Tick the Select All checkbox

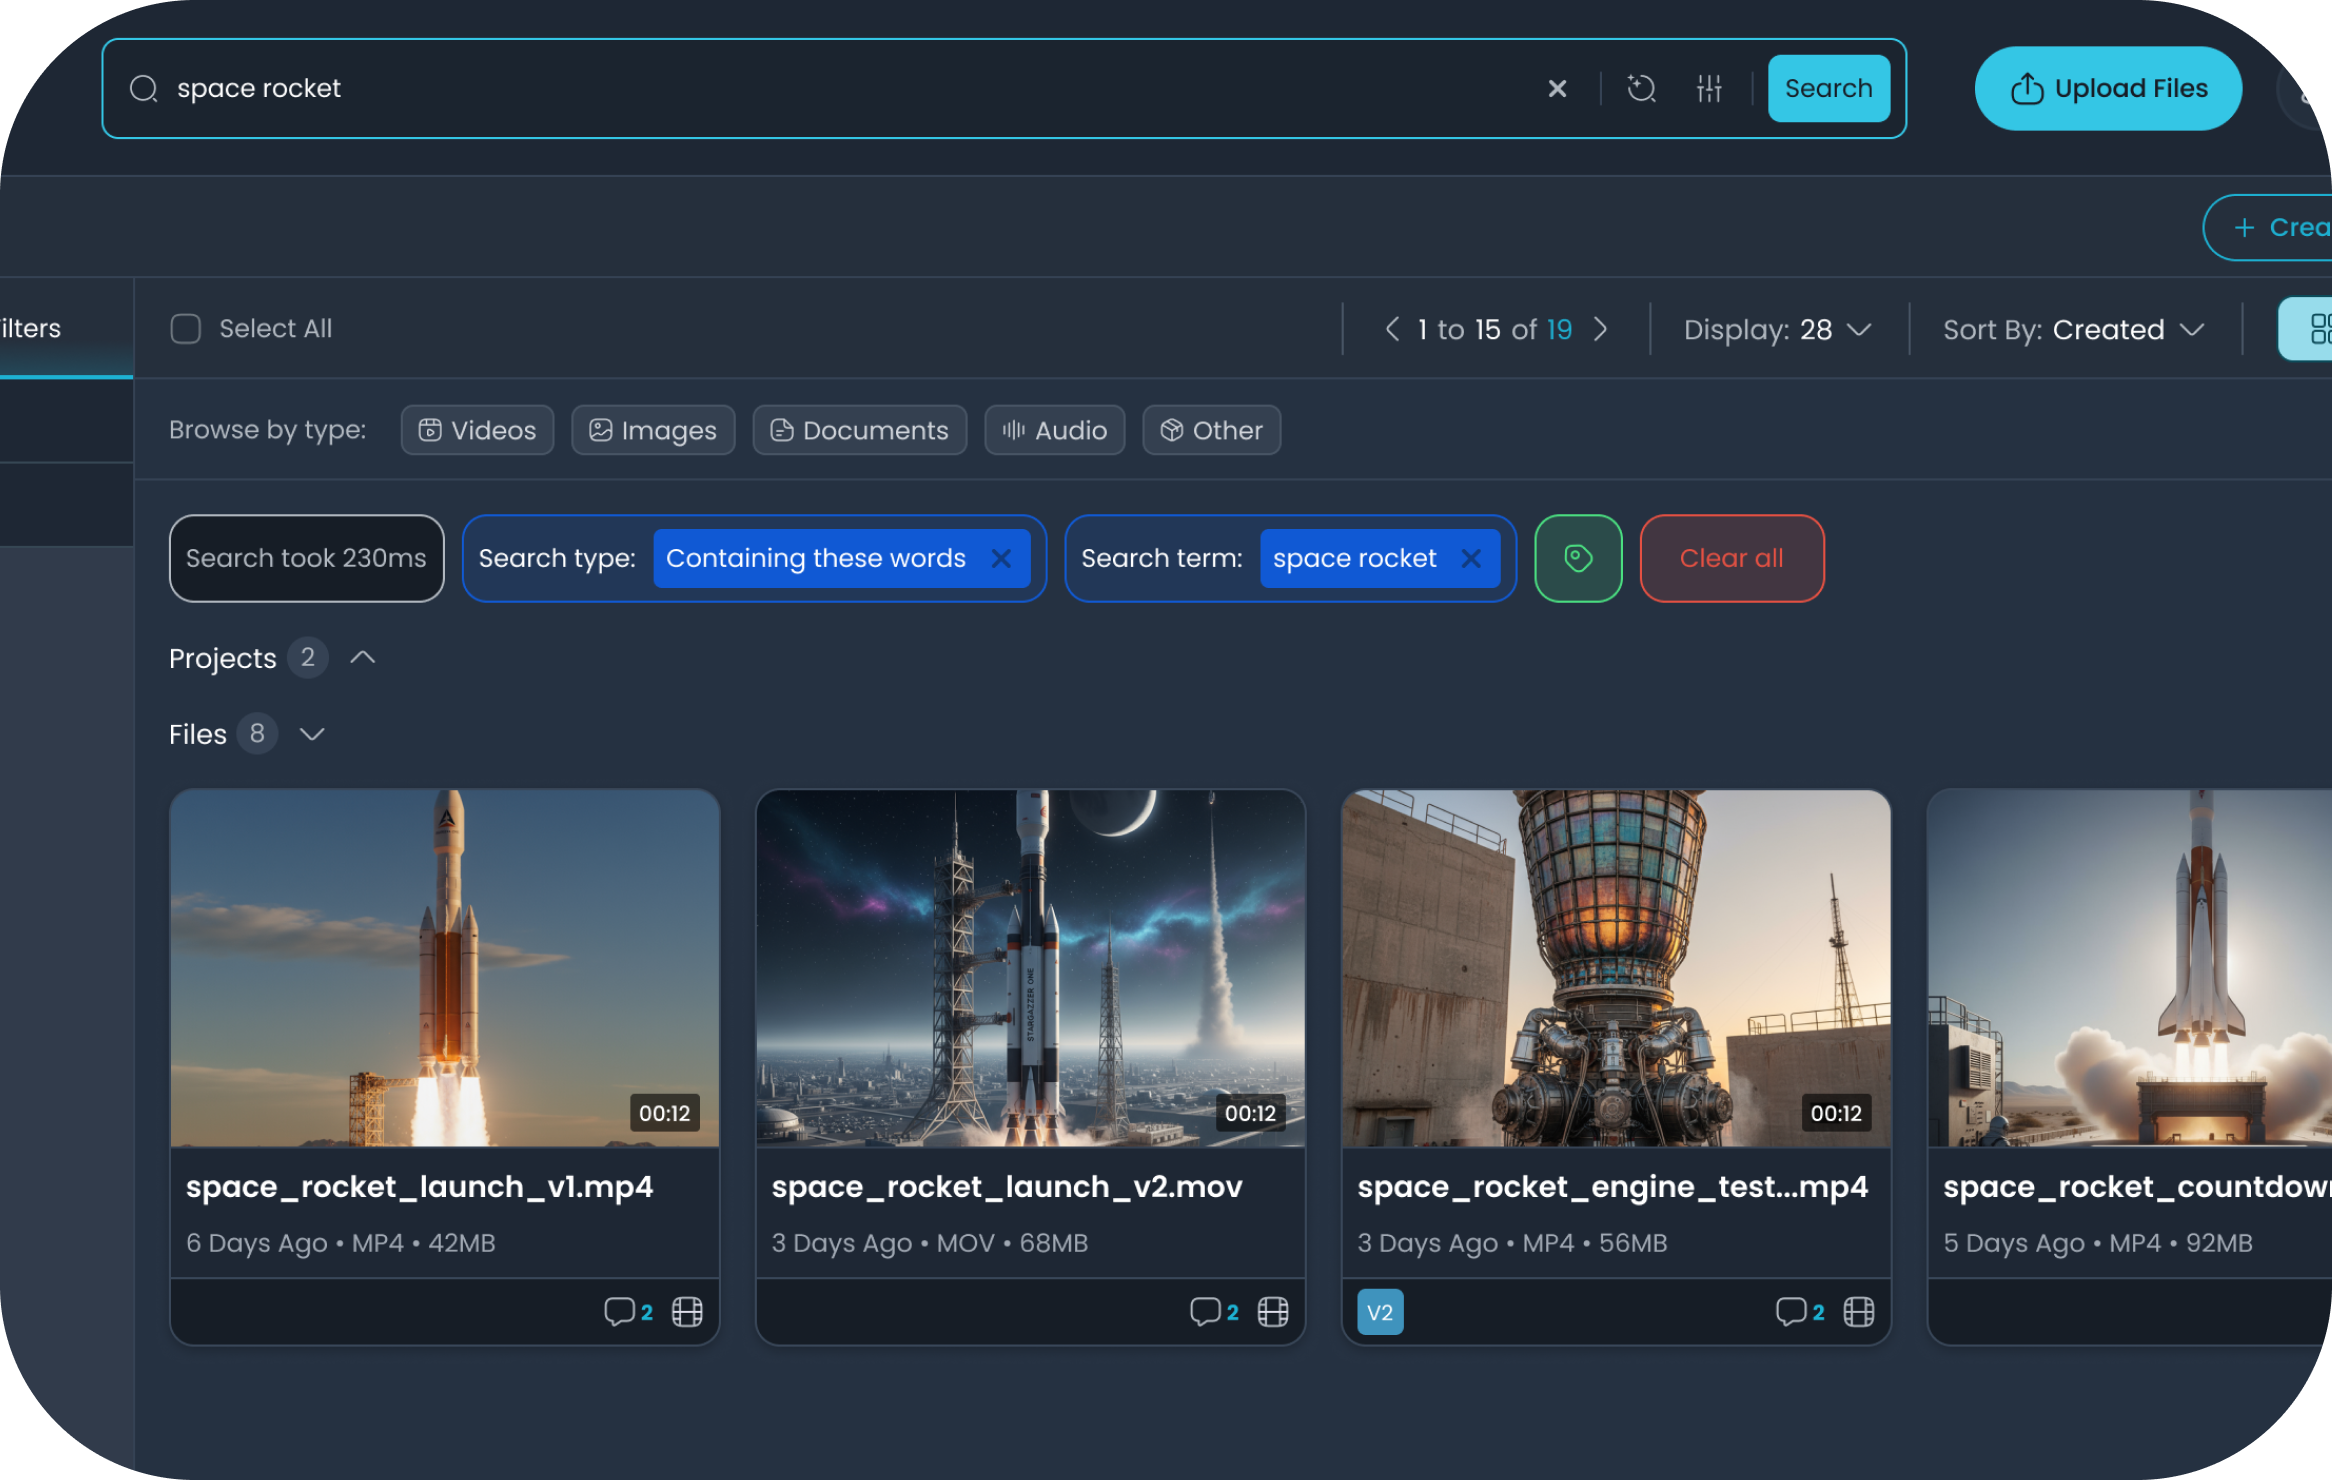tap(186, 329)
